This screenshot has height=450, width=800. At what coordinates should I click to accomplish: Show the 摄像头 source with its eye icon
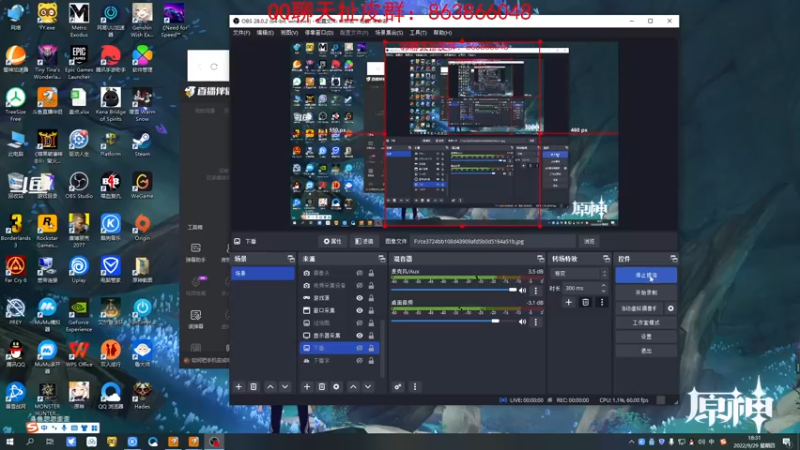click(x=360, y=273)
